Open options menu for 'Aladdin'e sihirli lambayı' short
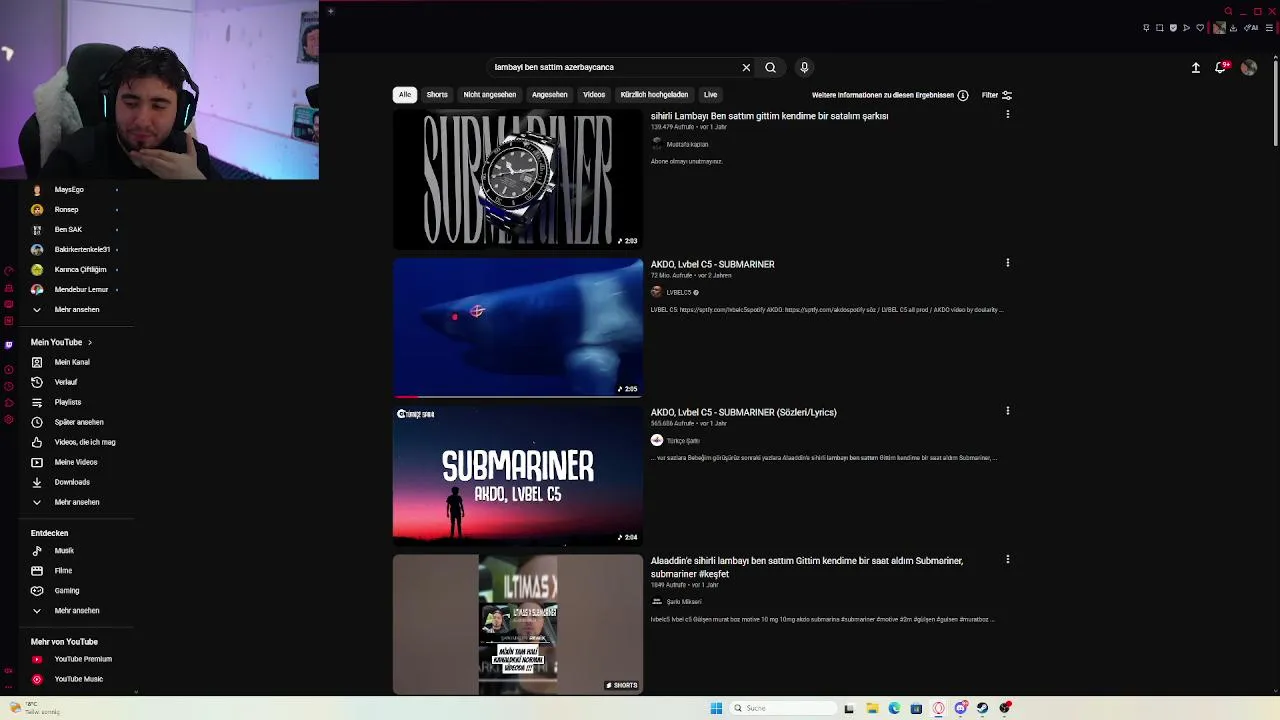This screenshot has width=1280, height=720. pyautogui.click(x=1007, y=559)
